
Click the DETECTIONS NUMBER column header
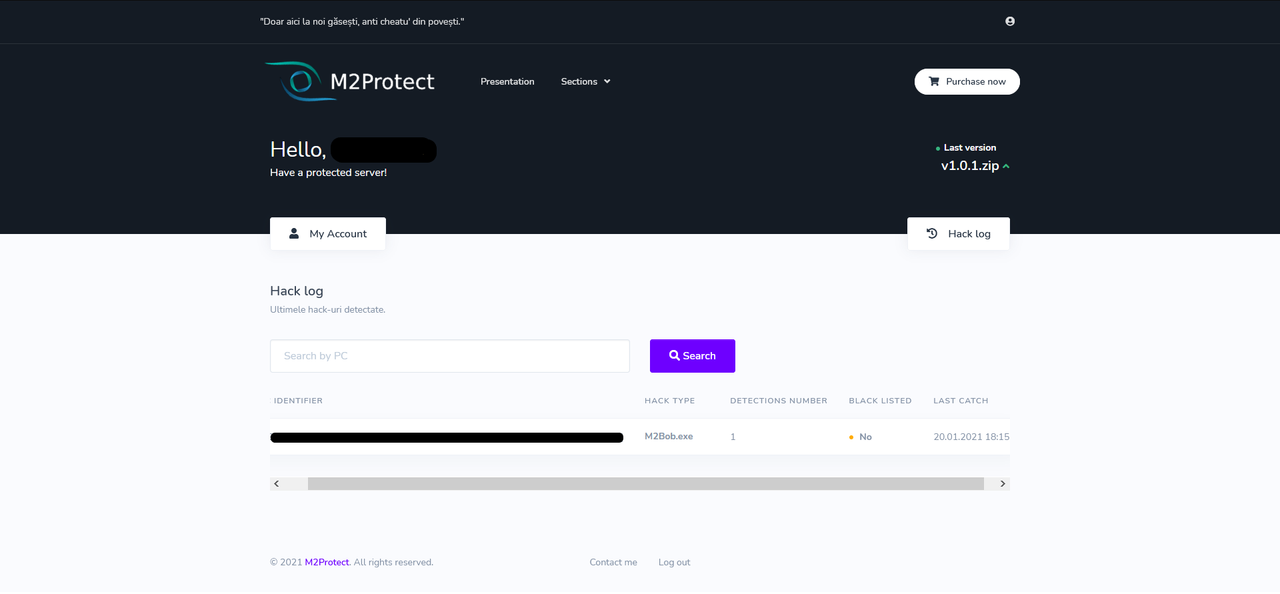click(x=778, y=401)
